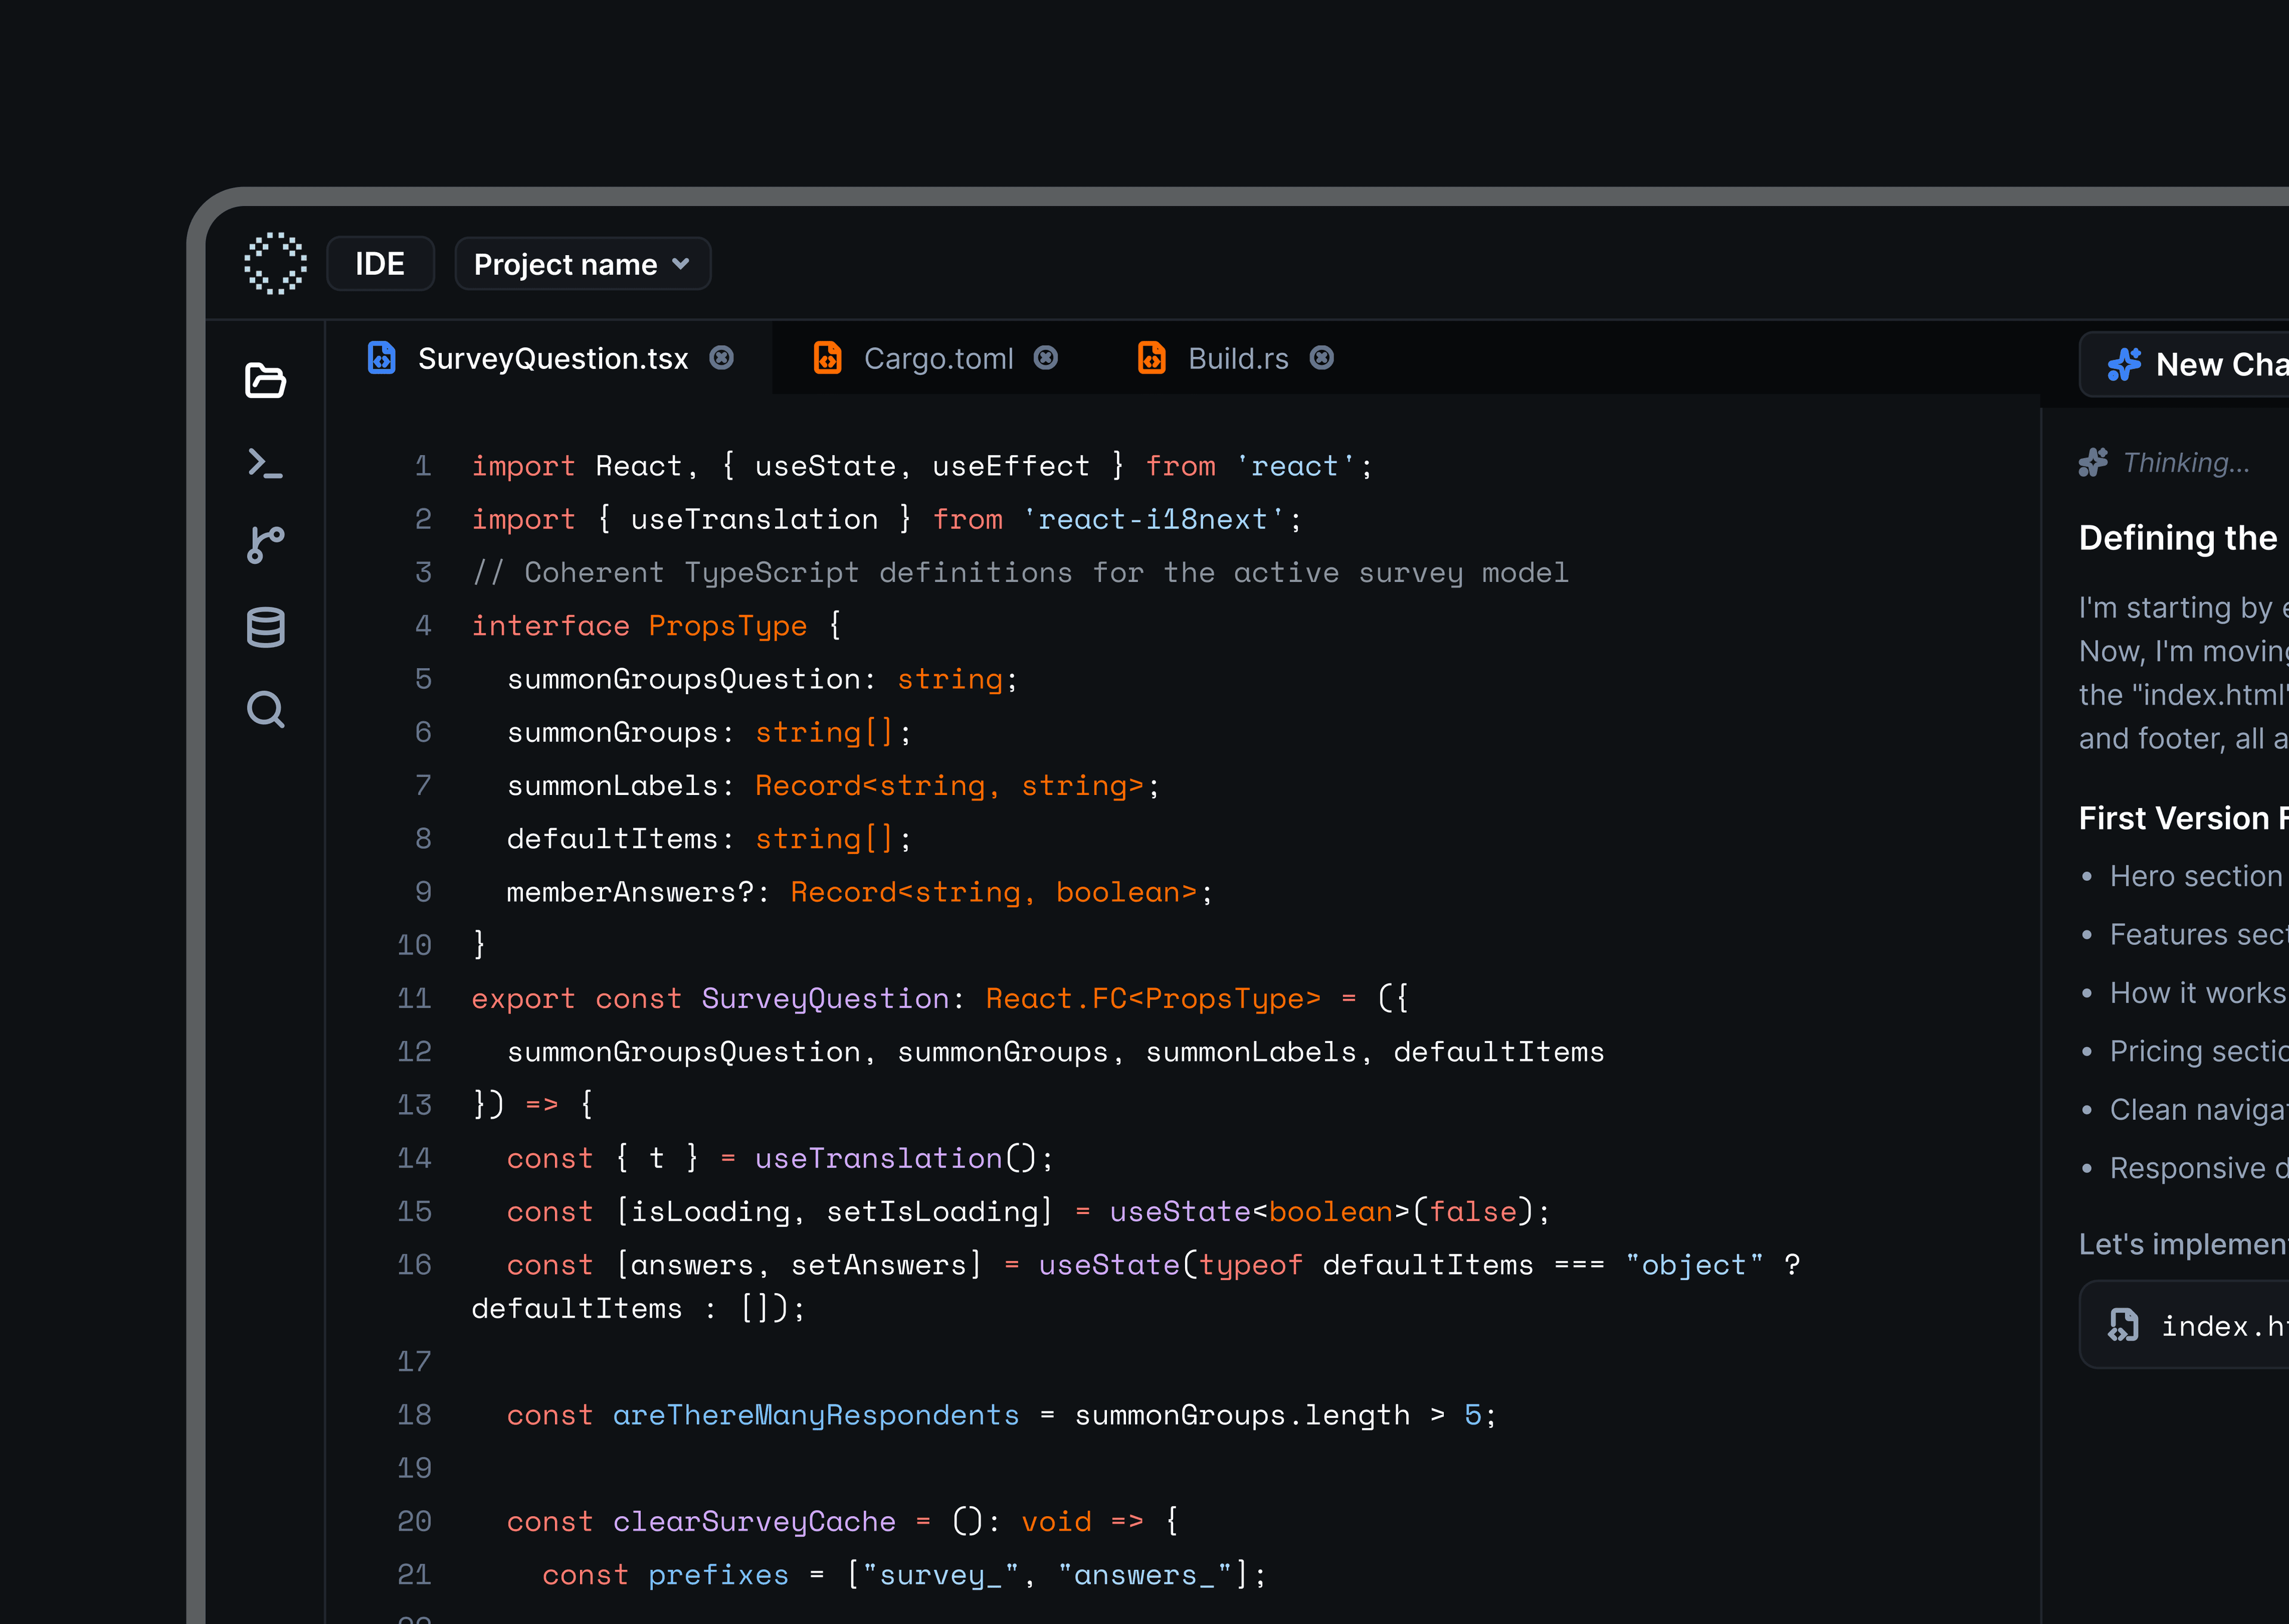Click the 'Hero section' bullet

click(2196, 876)
